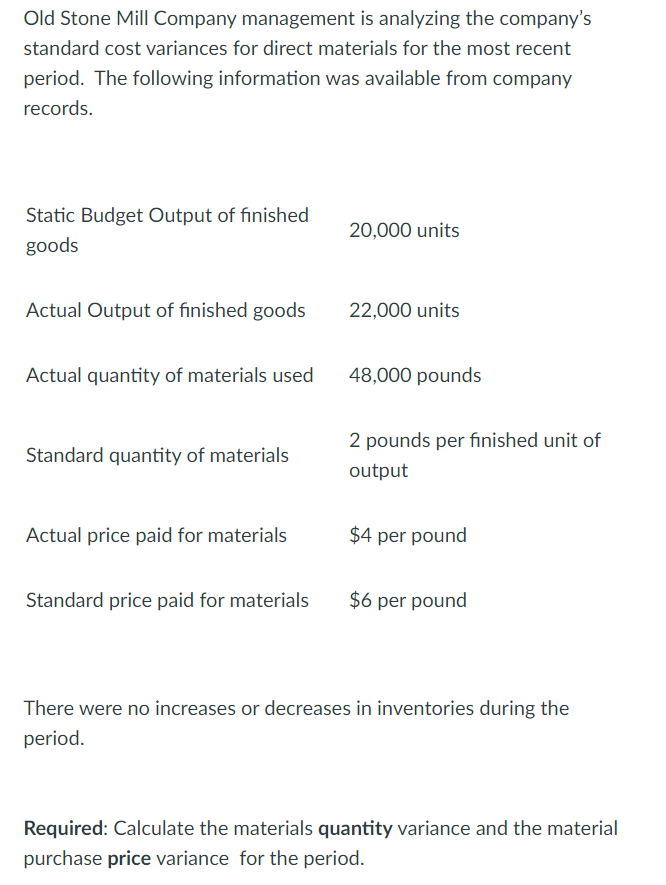Click the 'Actual quantity of materials used' label
The image size is (666, 885).
click(169, 375)
